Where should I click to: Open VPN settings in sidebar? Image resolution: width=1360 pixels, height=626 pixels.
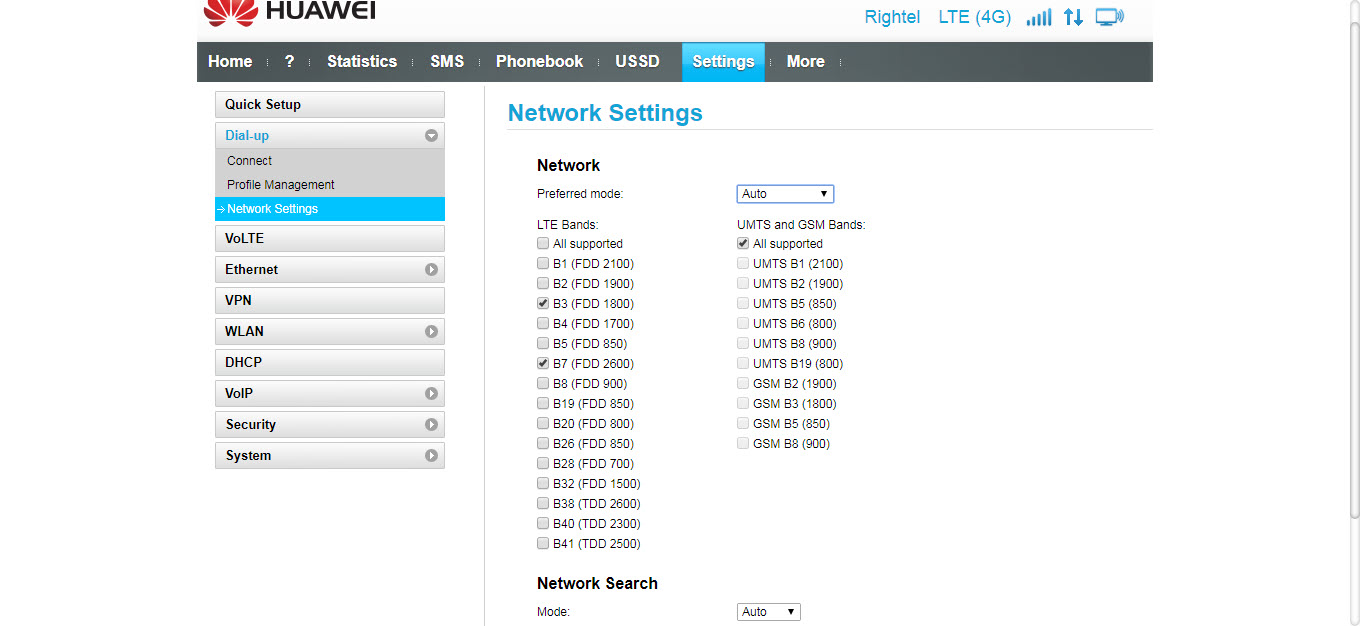pos(329,301)
